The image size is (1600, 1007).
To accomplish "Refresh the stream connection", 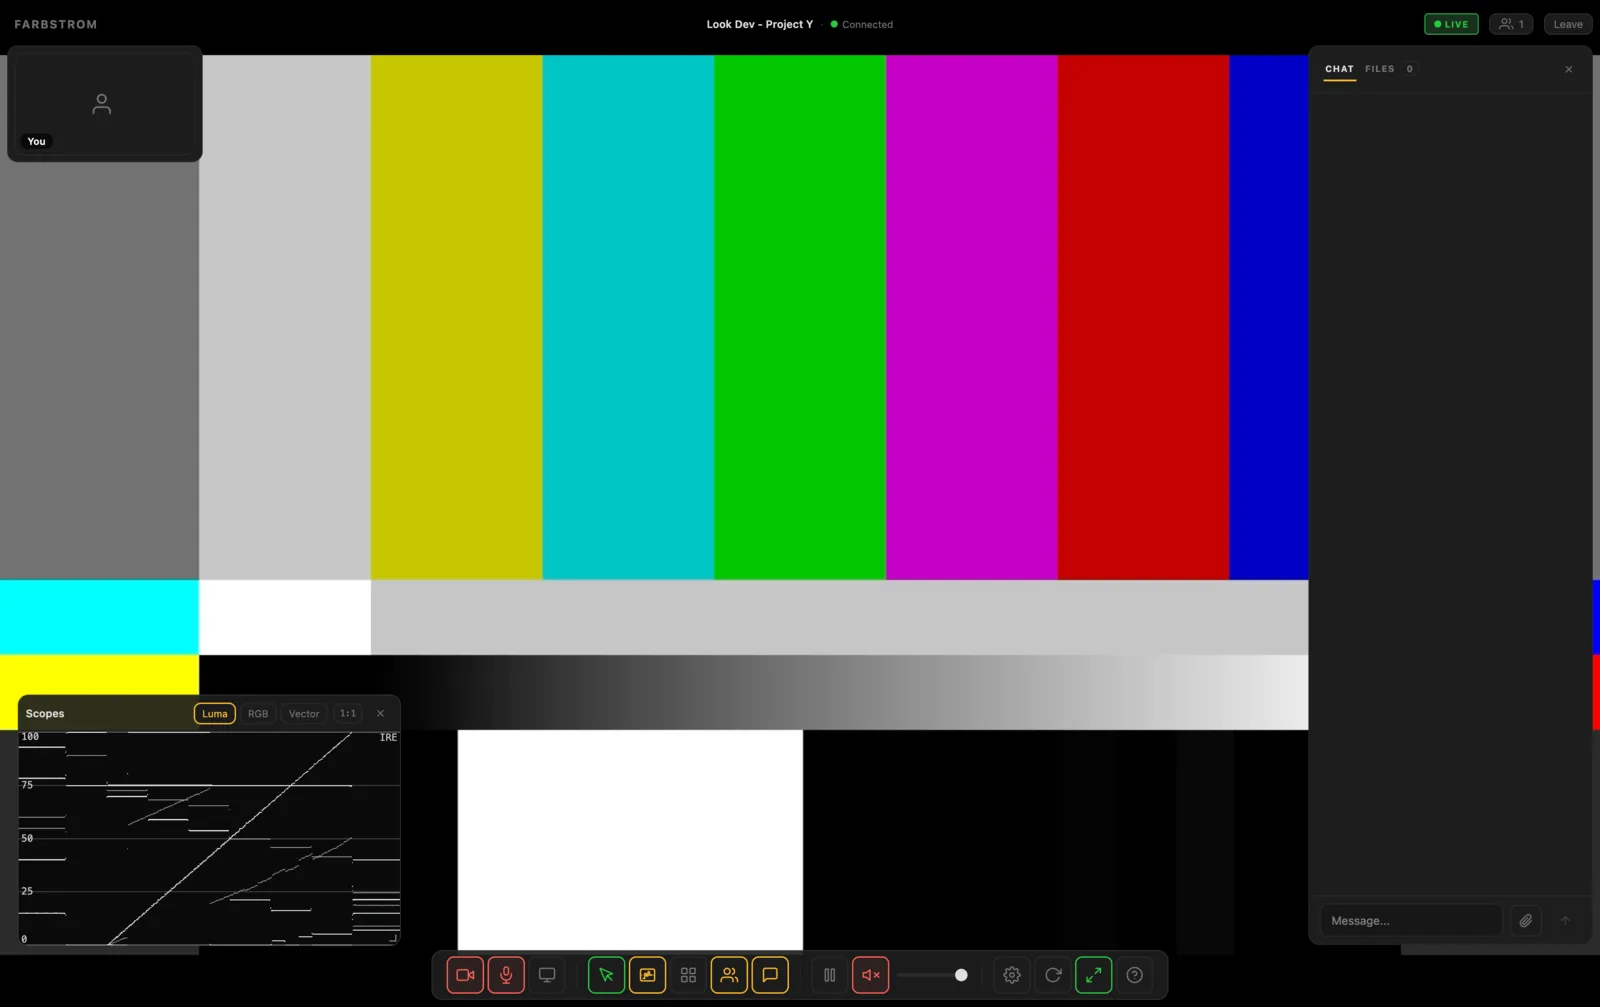I will point(1053,975).
